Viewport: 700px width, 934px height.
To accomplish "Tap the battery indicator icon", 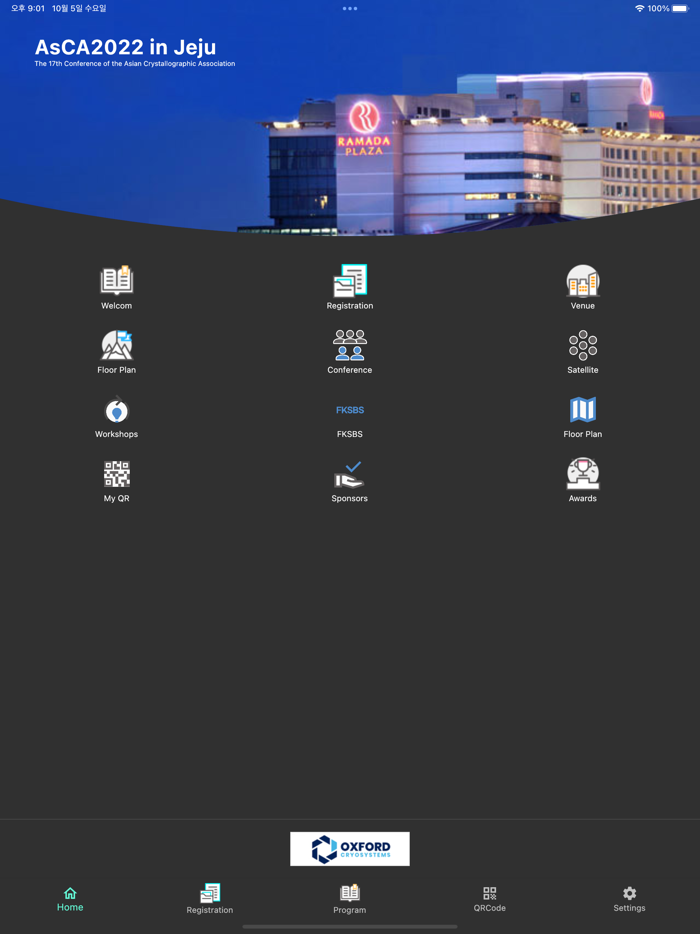I will tap(680, 8).
